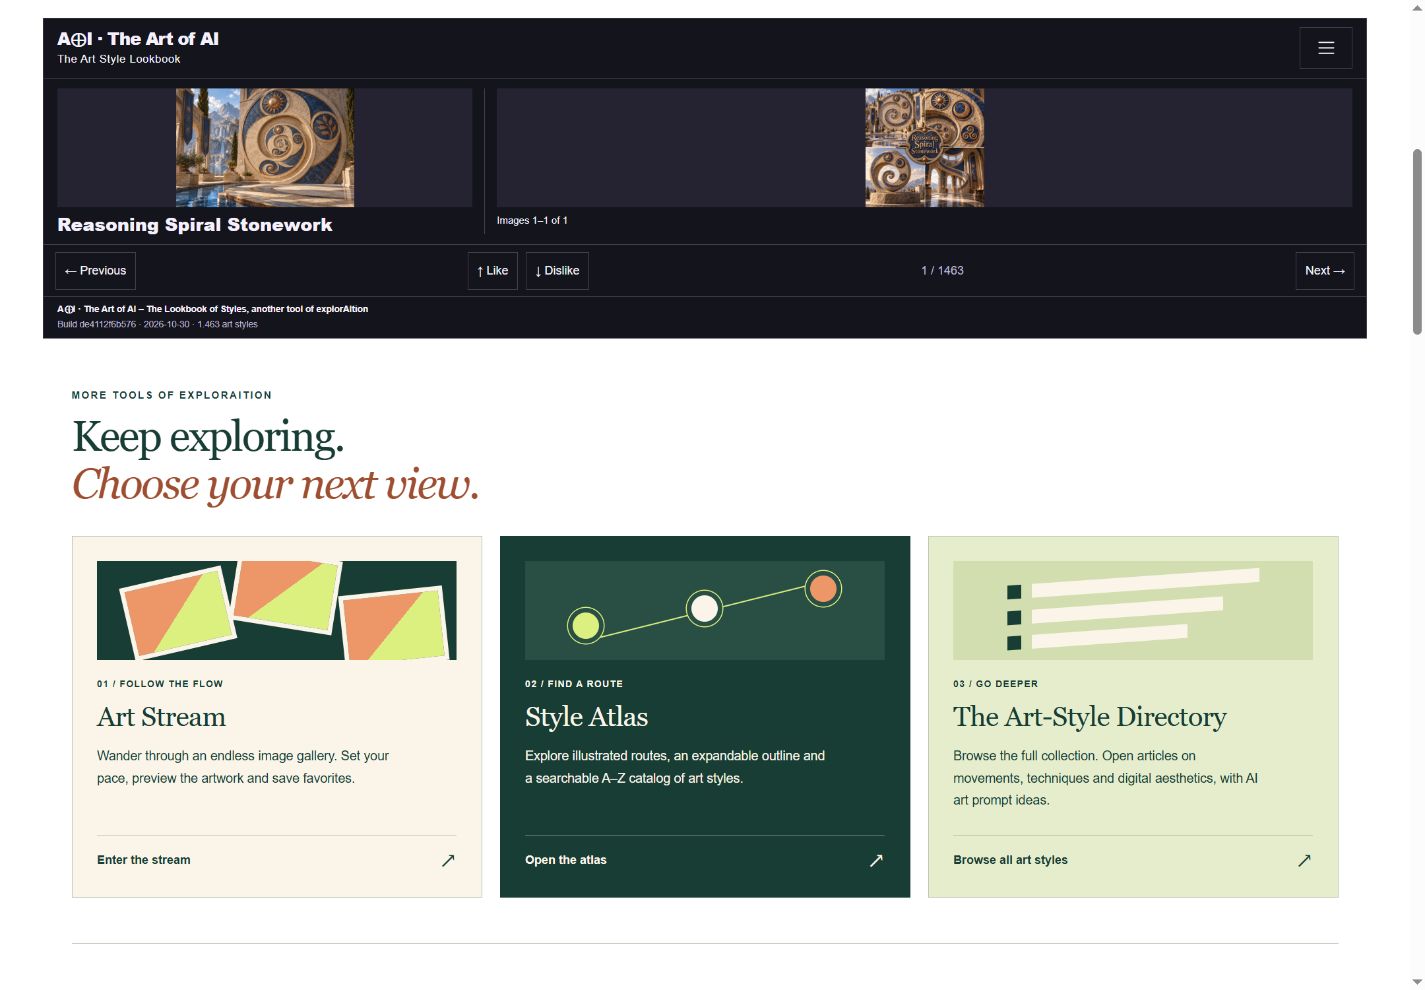Open the Style Atlas heading
This screenshot has width=1425, height=990.
586,717
